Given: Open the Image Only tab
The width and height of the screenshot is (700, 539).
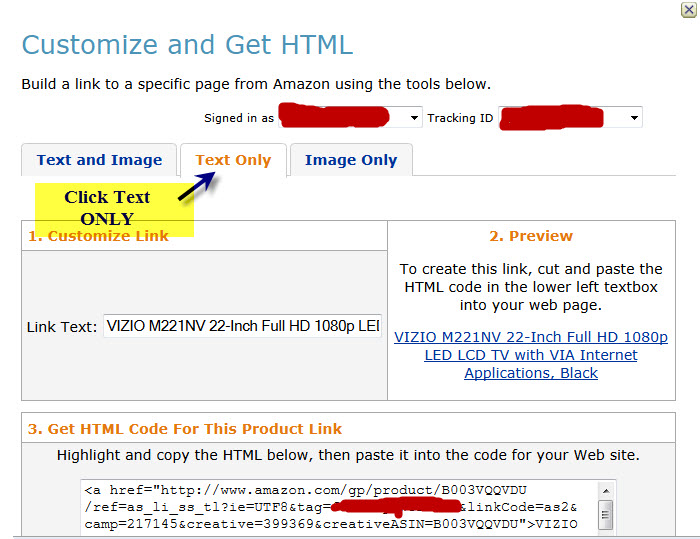Looking at the screenshot, I should pyautogui.click(x=350, y=160).
